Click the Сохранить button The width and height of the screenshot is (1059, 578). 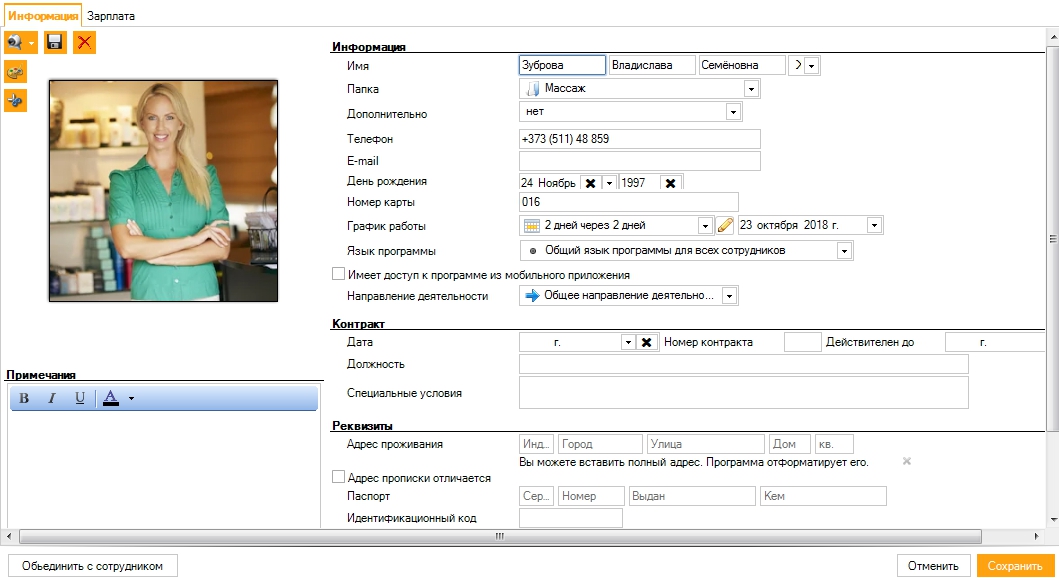point(1014,566)
